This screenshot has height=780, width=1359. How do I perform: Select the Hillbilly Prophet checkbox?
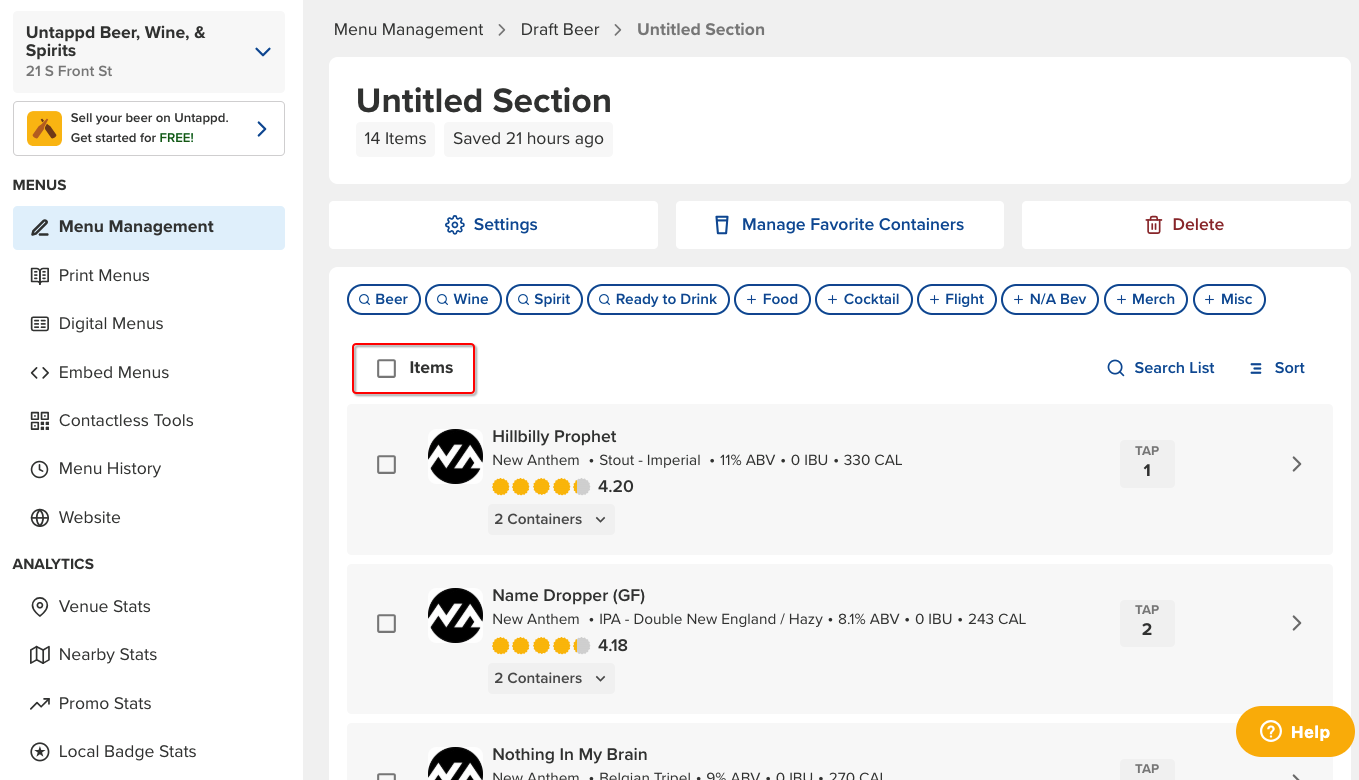click(x=386, y=465)
